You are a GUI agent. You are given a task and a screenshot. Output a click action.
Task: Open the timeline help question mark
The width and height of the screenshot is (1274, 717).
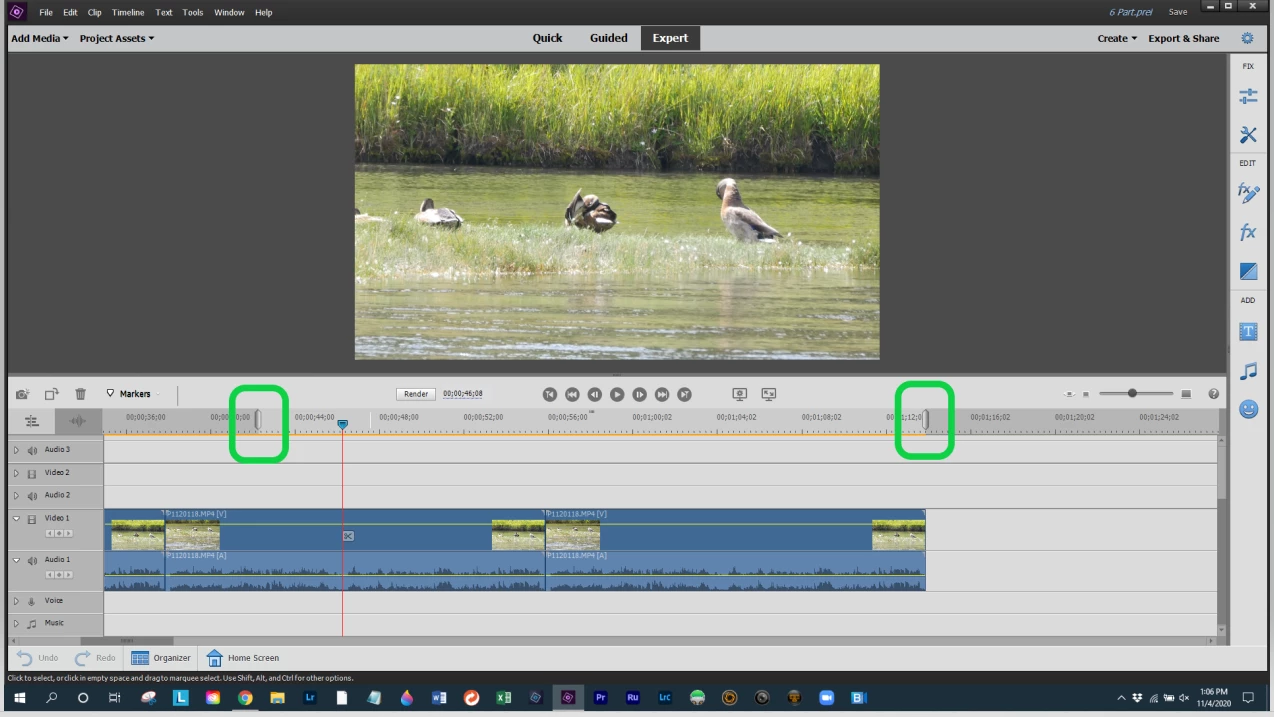click(1214, 394)
